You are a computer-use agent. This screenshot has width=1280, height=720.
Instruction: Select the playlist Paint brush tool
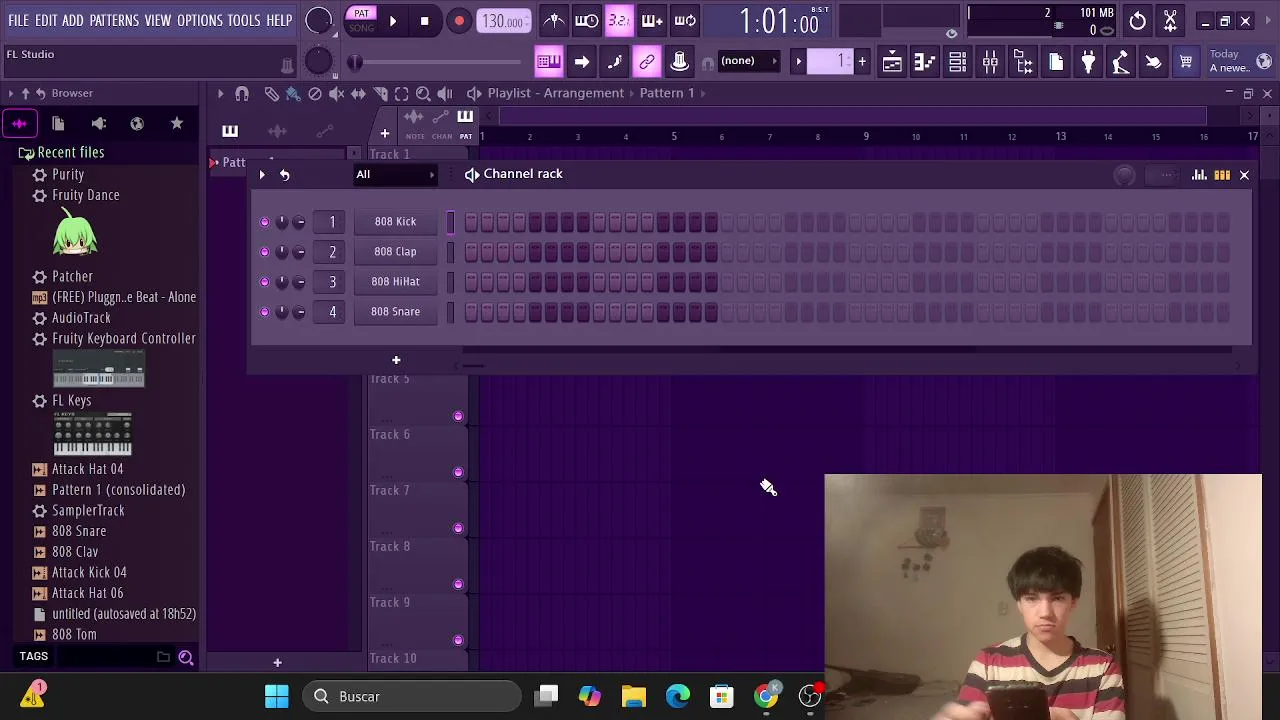(x=293, y=93)
